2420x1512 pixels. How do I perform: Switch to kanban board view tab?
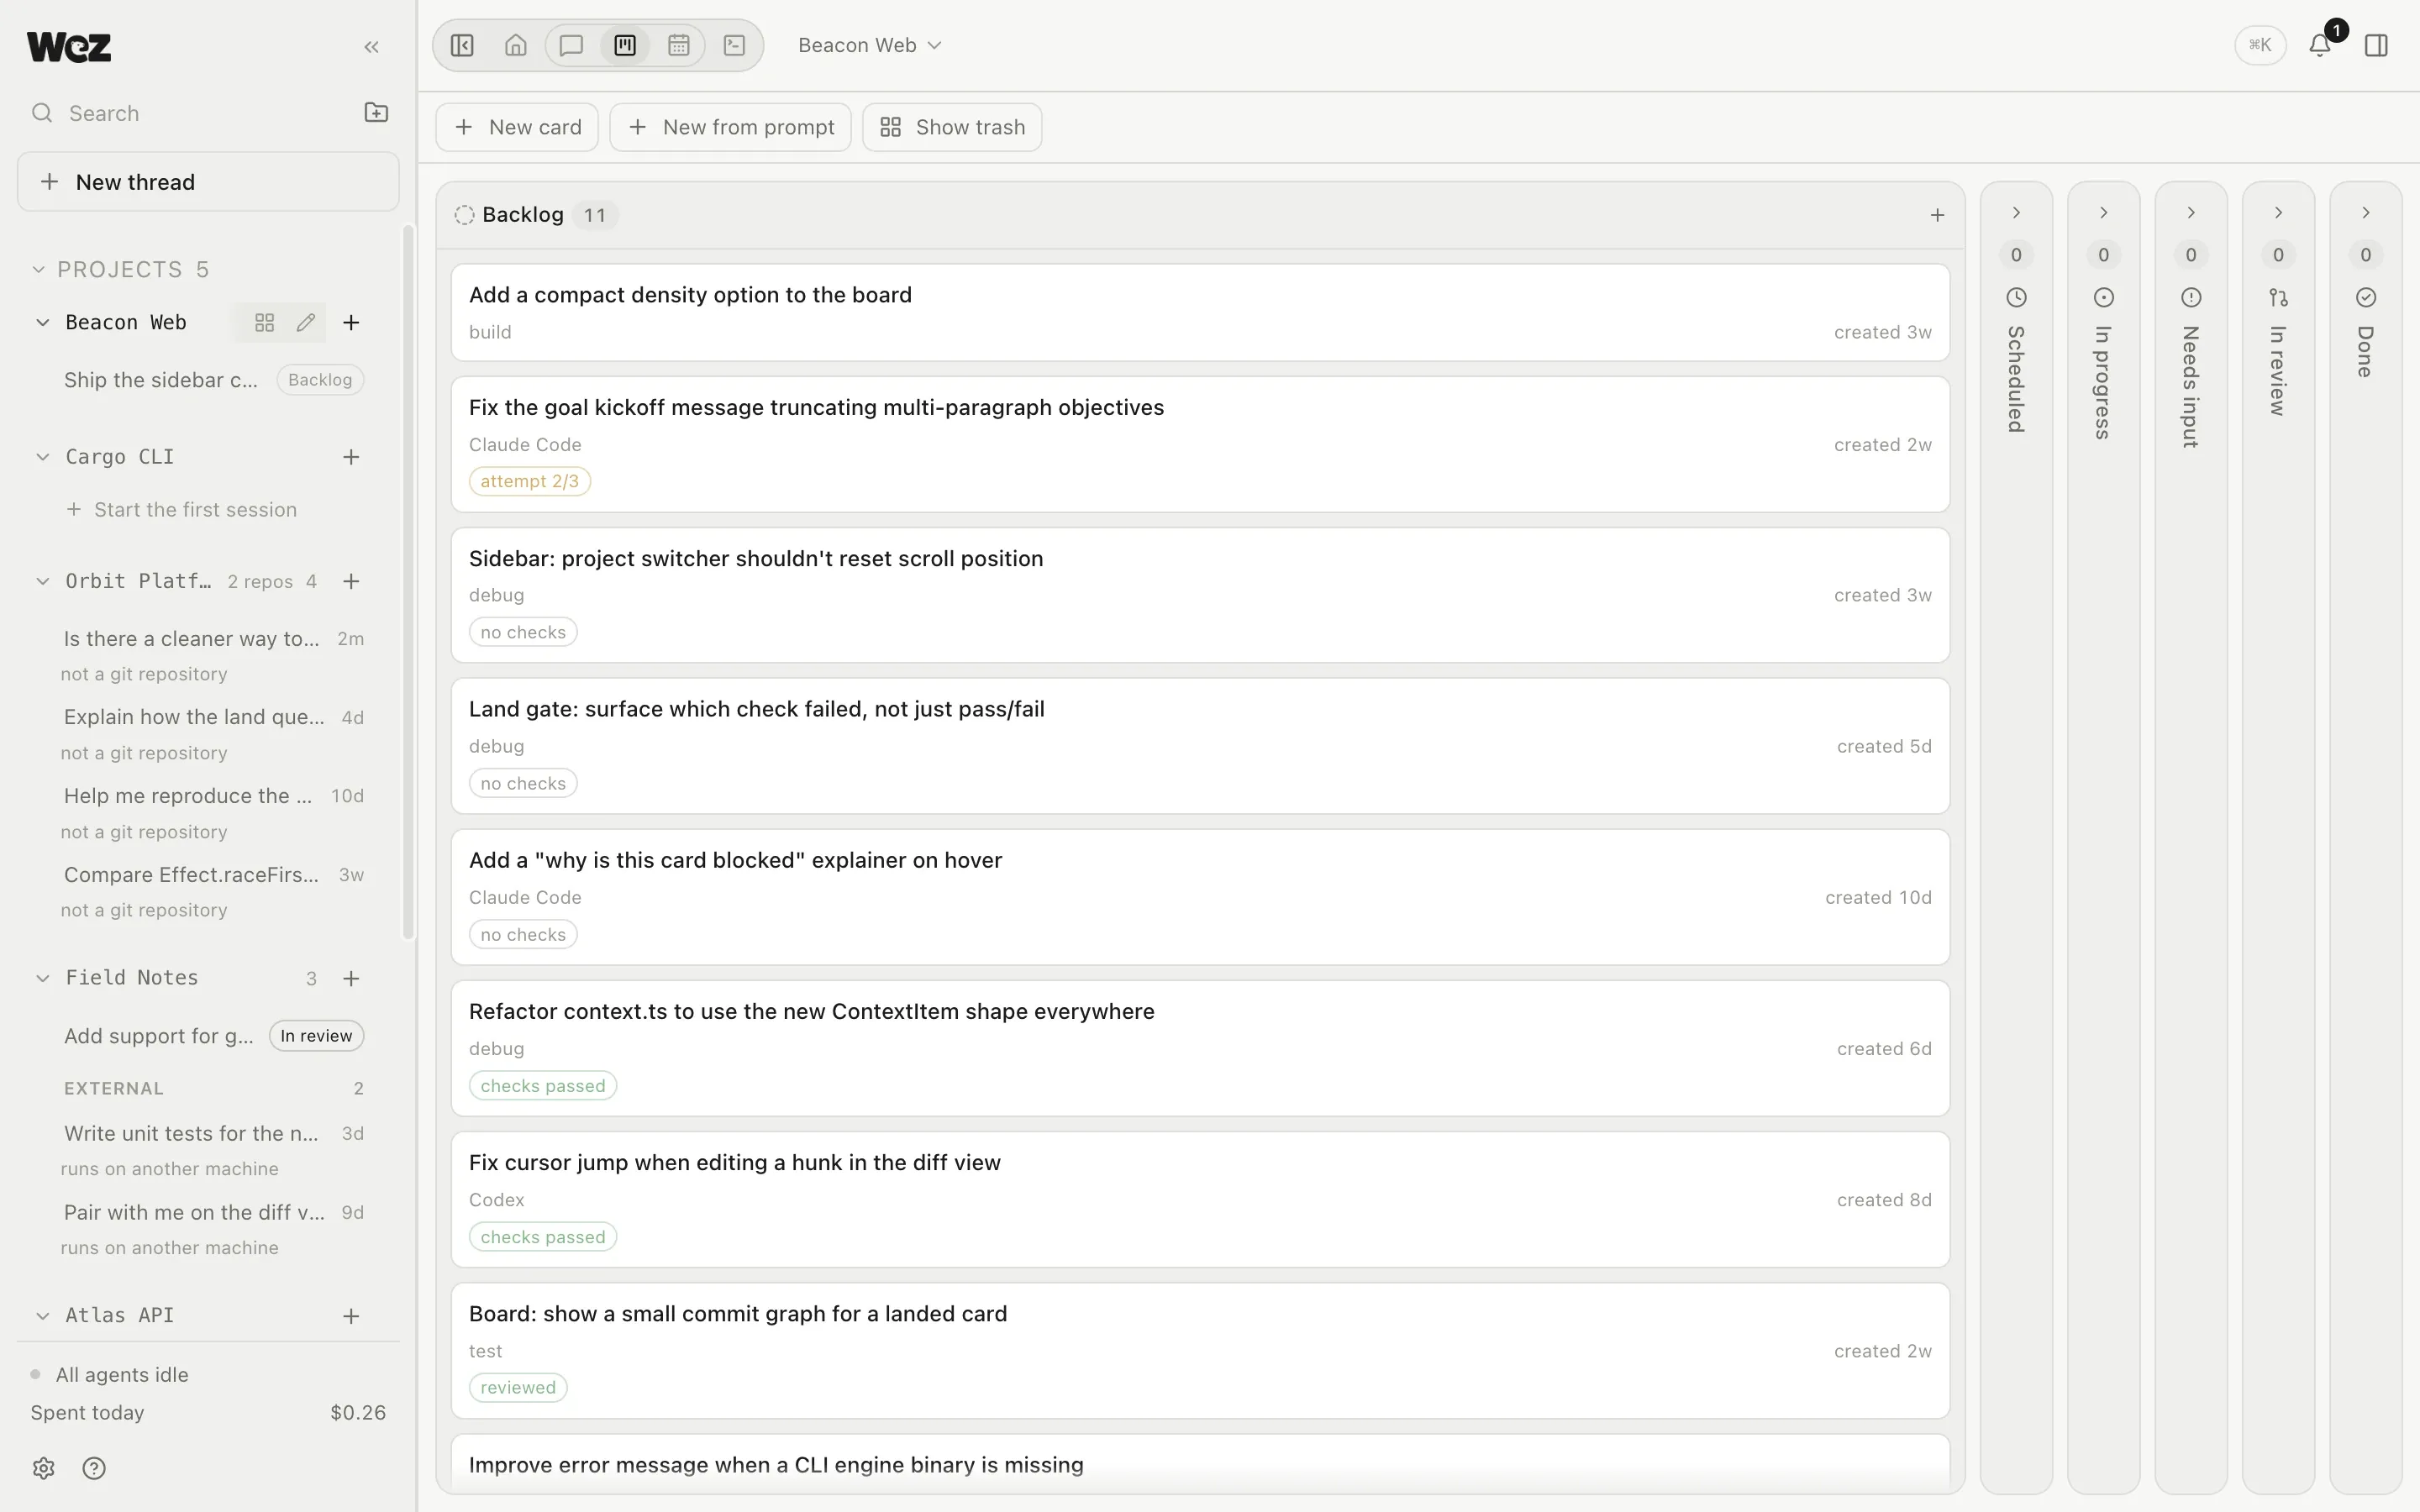coord(625,45)
